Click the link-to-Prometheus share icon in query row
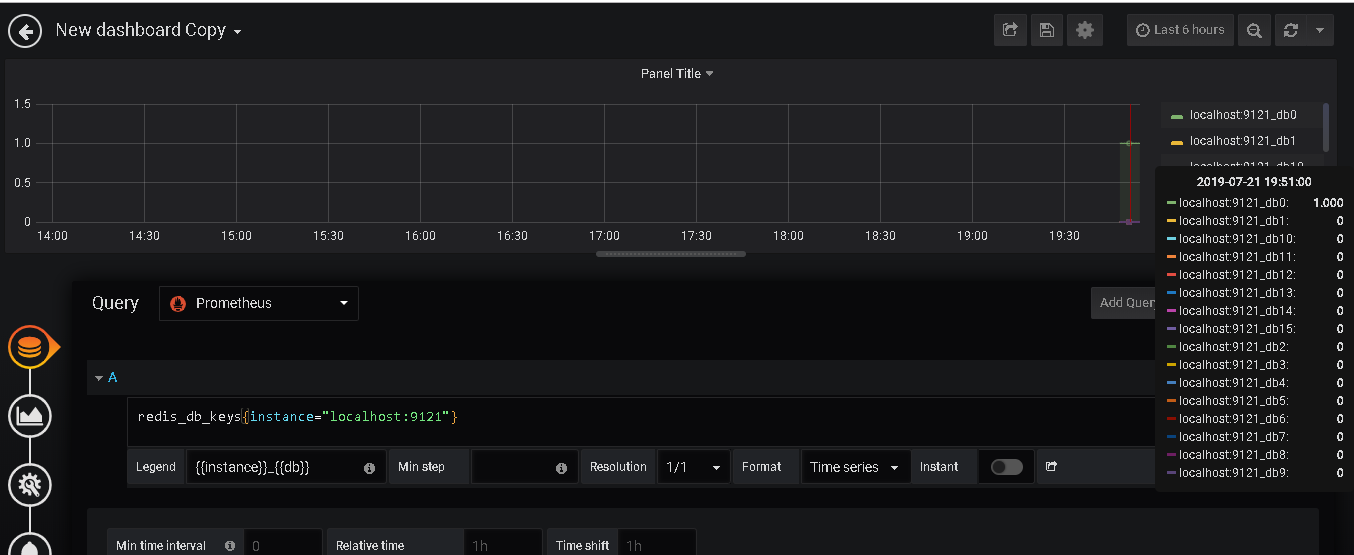This screenshot has height=555, width=1354. [1051, 466]
